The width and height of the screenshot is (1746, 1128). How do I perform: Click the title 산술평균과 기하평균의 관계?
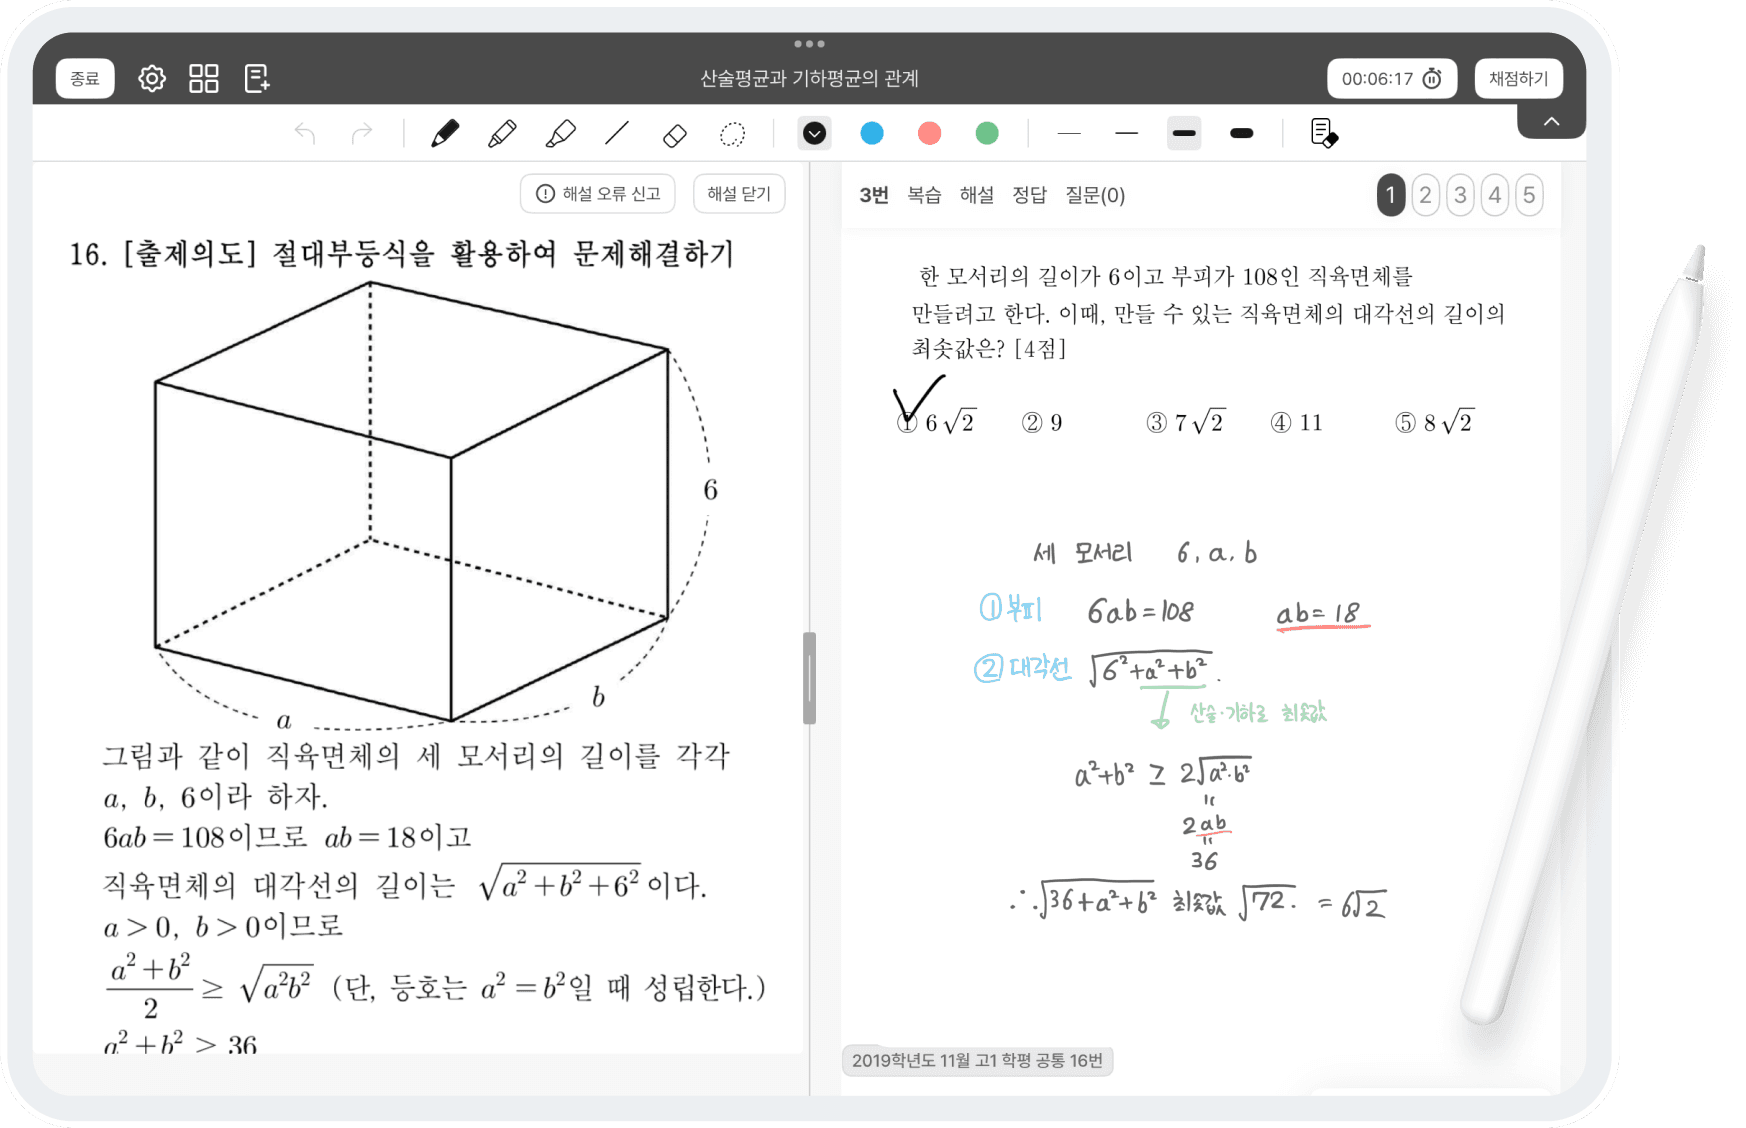[809, 78]
